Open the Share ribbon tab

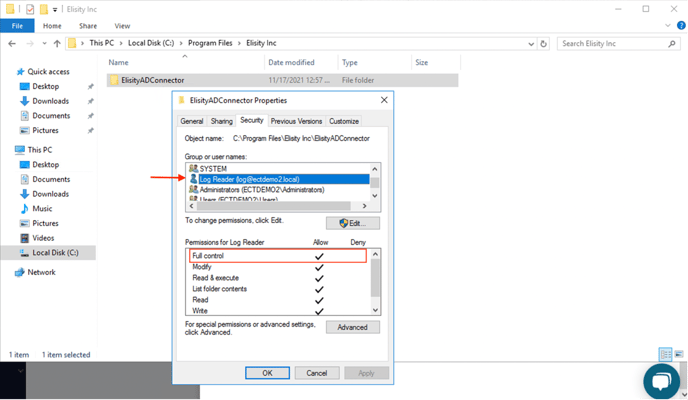(x=88, y=26)
